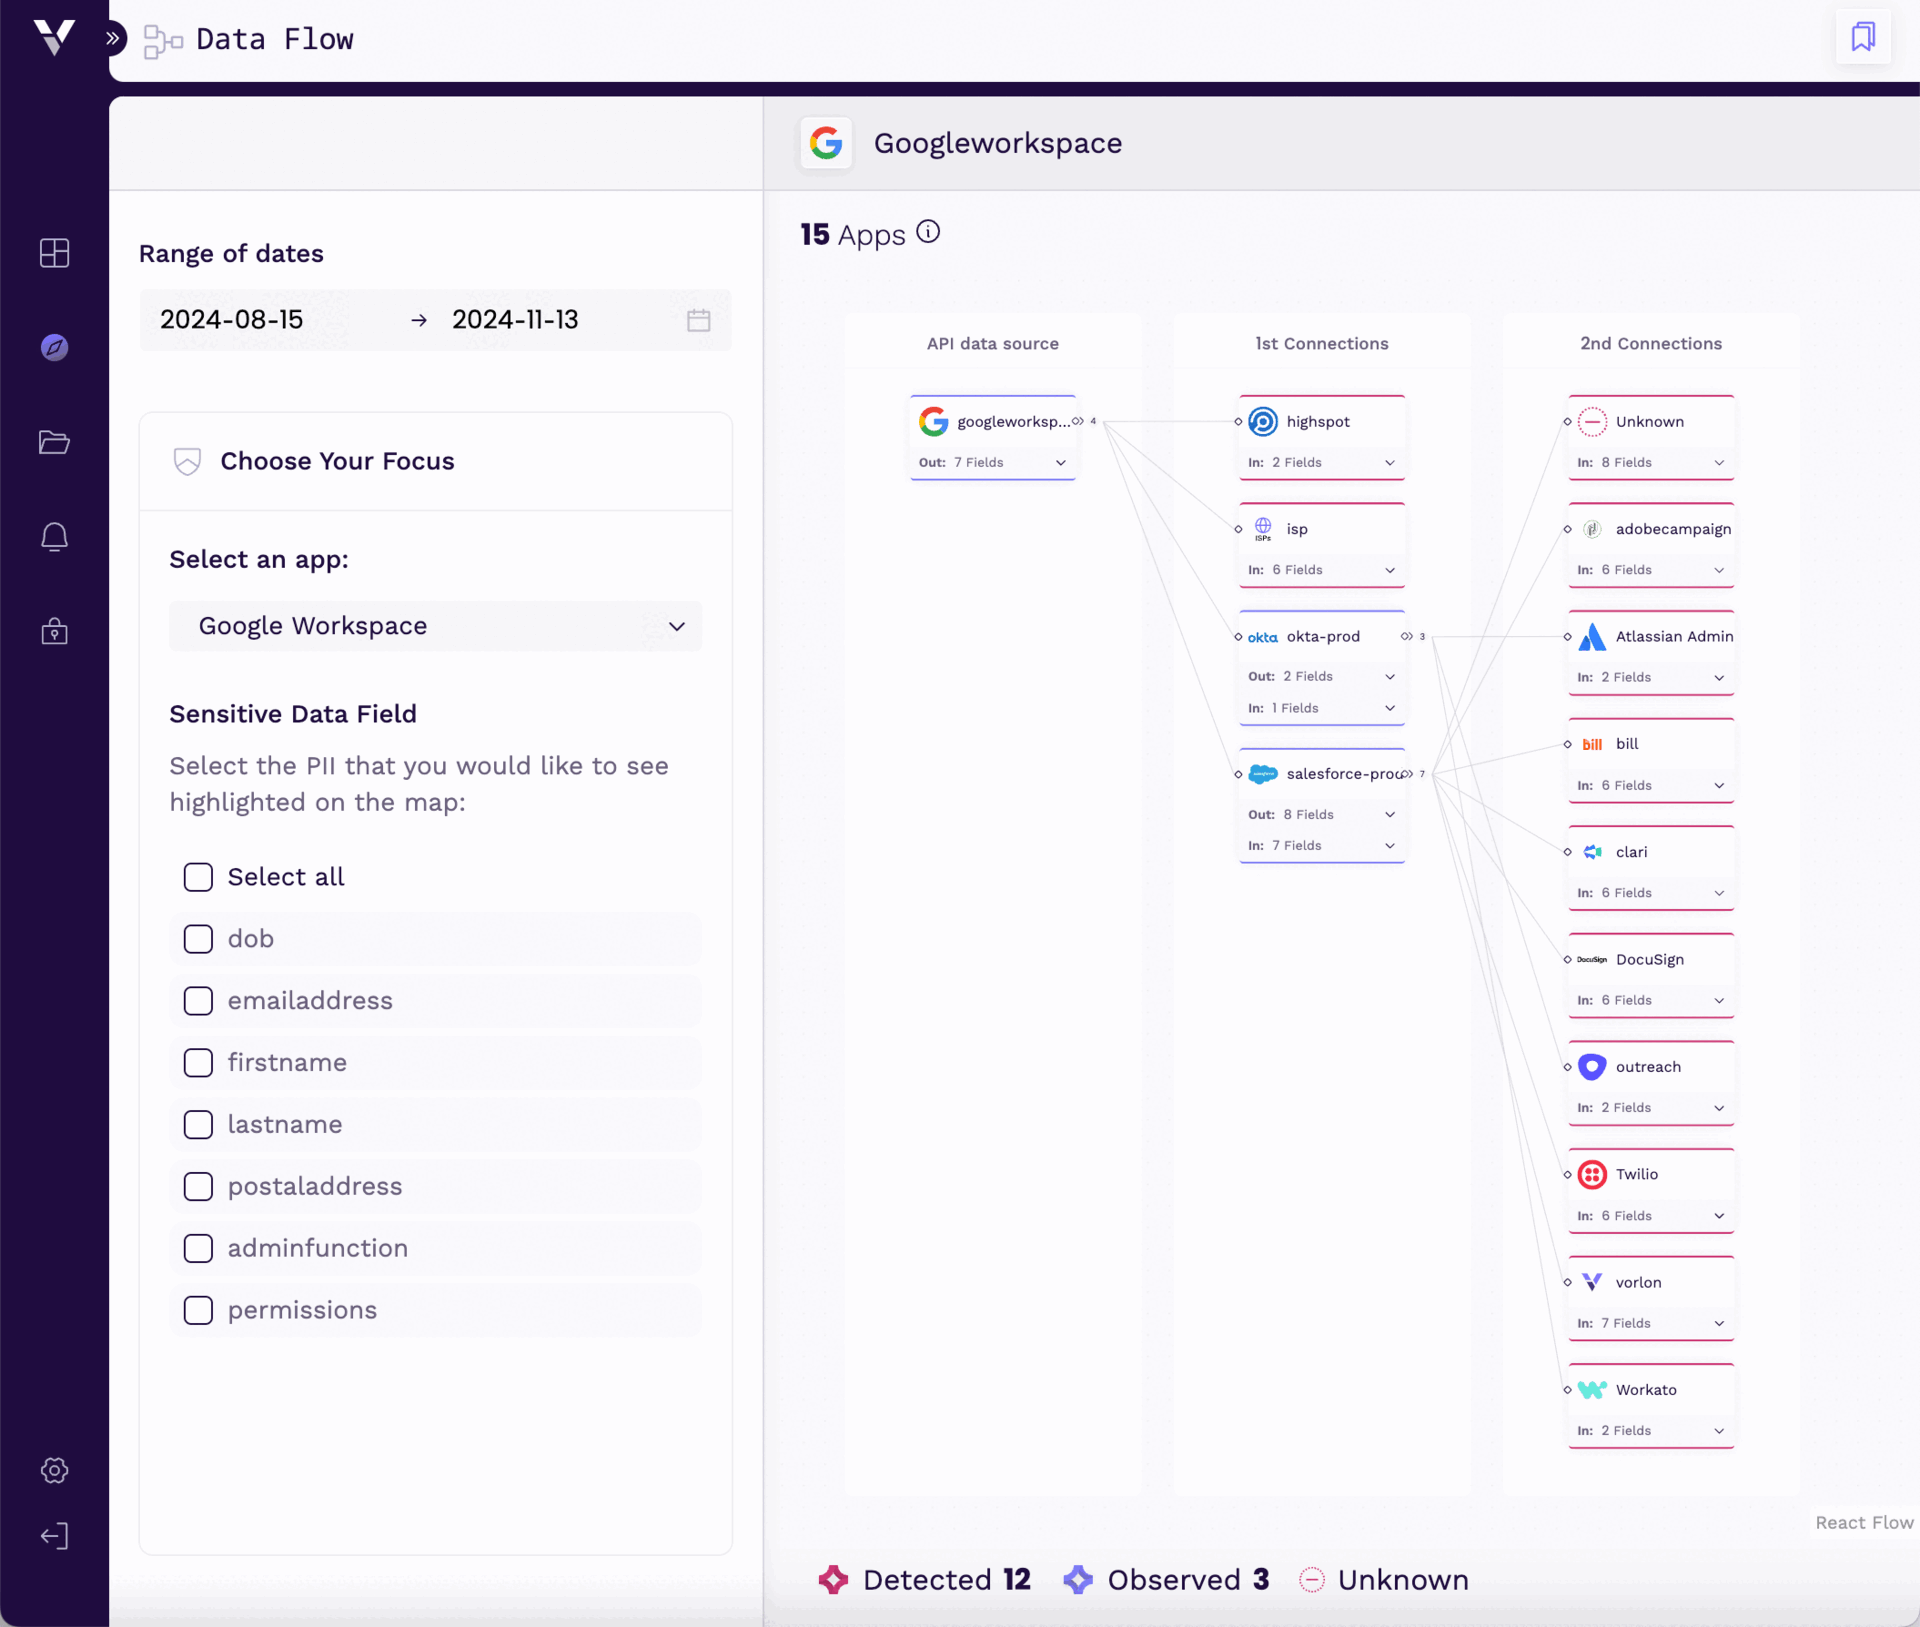Image resolution: width=1920 pixels, height=1627 pixels.
Task: Click the 1st Connections column header
Action: pyautogui.click(x=1321, y=344)
